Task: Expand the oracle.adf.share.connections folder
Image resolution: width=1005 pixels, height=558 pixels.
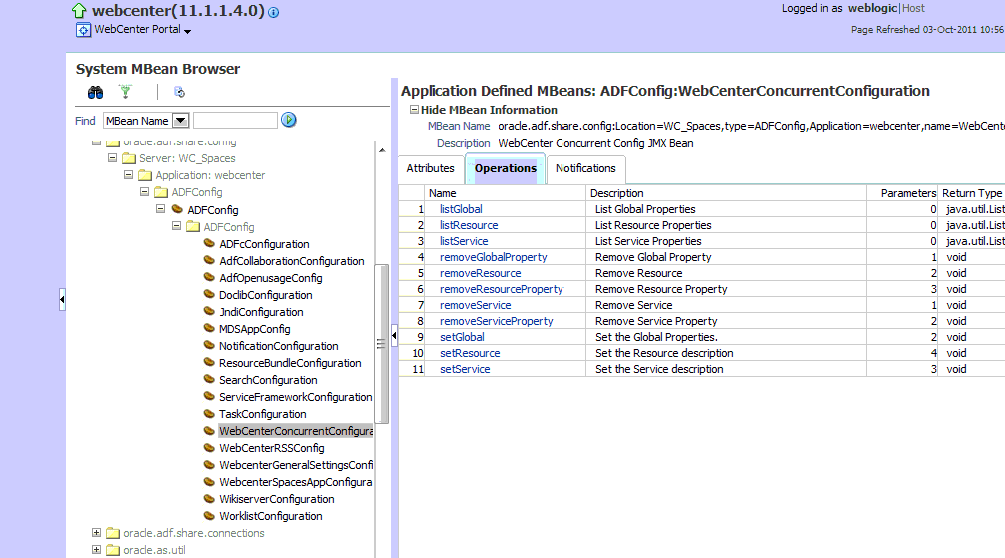Action: [x=96, y=532]
